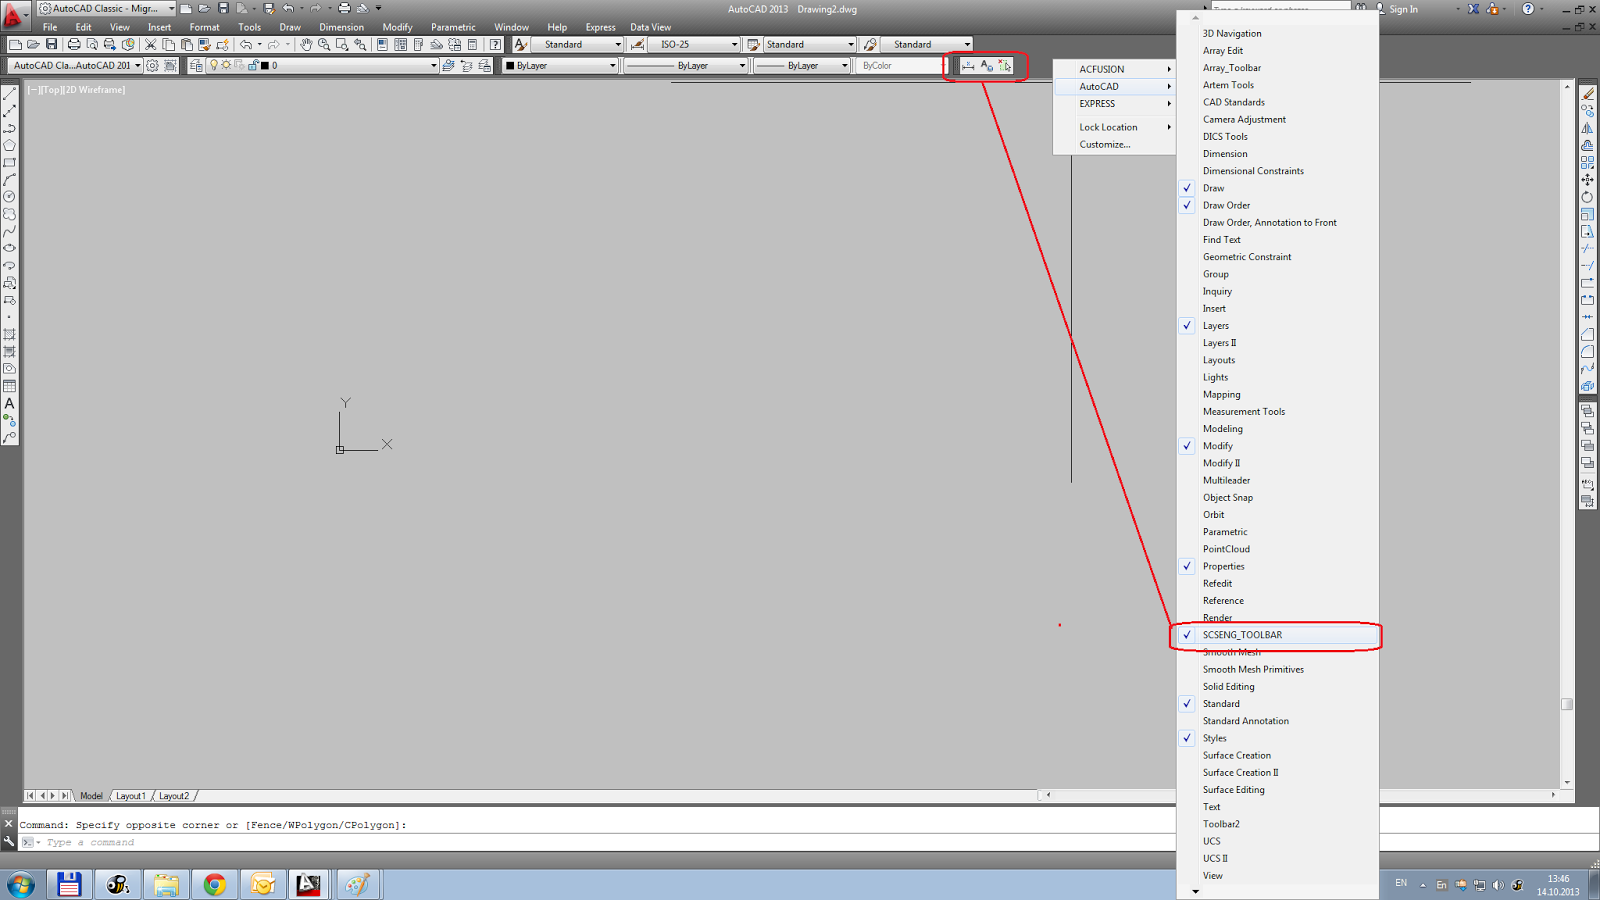Open the ByLayer color control dropdown
Image resolution: width=1600 pixels, height=900 pixels.
560,66
